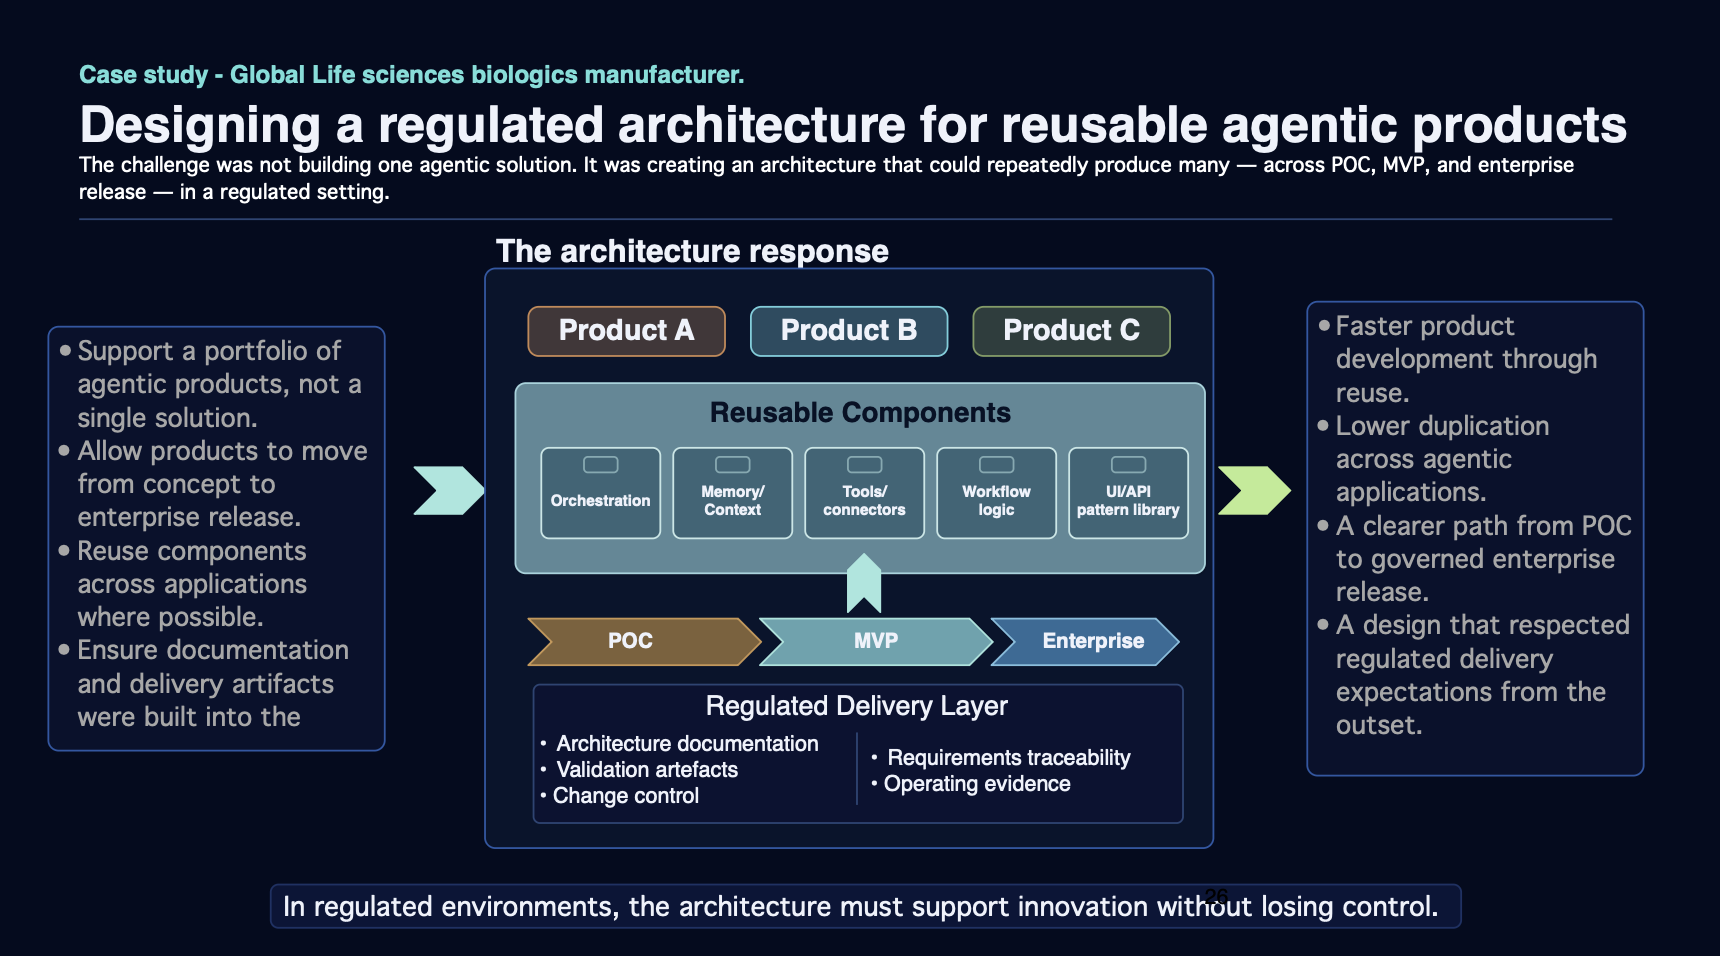Select the Product B box
Image resolution: width=1720 pixels, height=956 pixels.
tap(848, 331)
